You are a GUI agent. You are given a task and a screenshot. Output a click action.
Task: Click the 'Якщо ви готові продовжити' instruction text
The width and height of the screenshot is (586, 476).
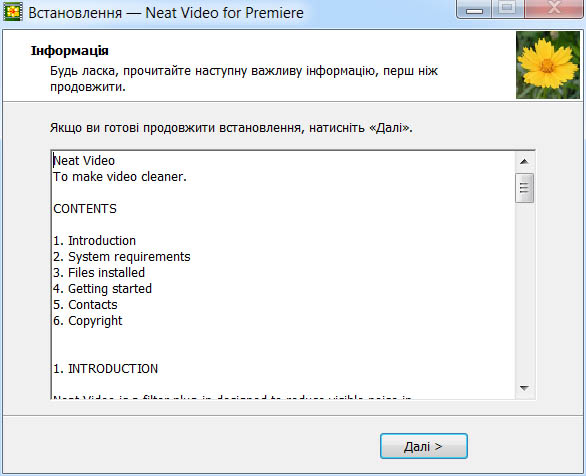[x=231, y=128]
